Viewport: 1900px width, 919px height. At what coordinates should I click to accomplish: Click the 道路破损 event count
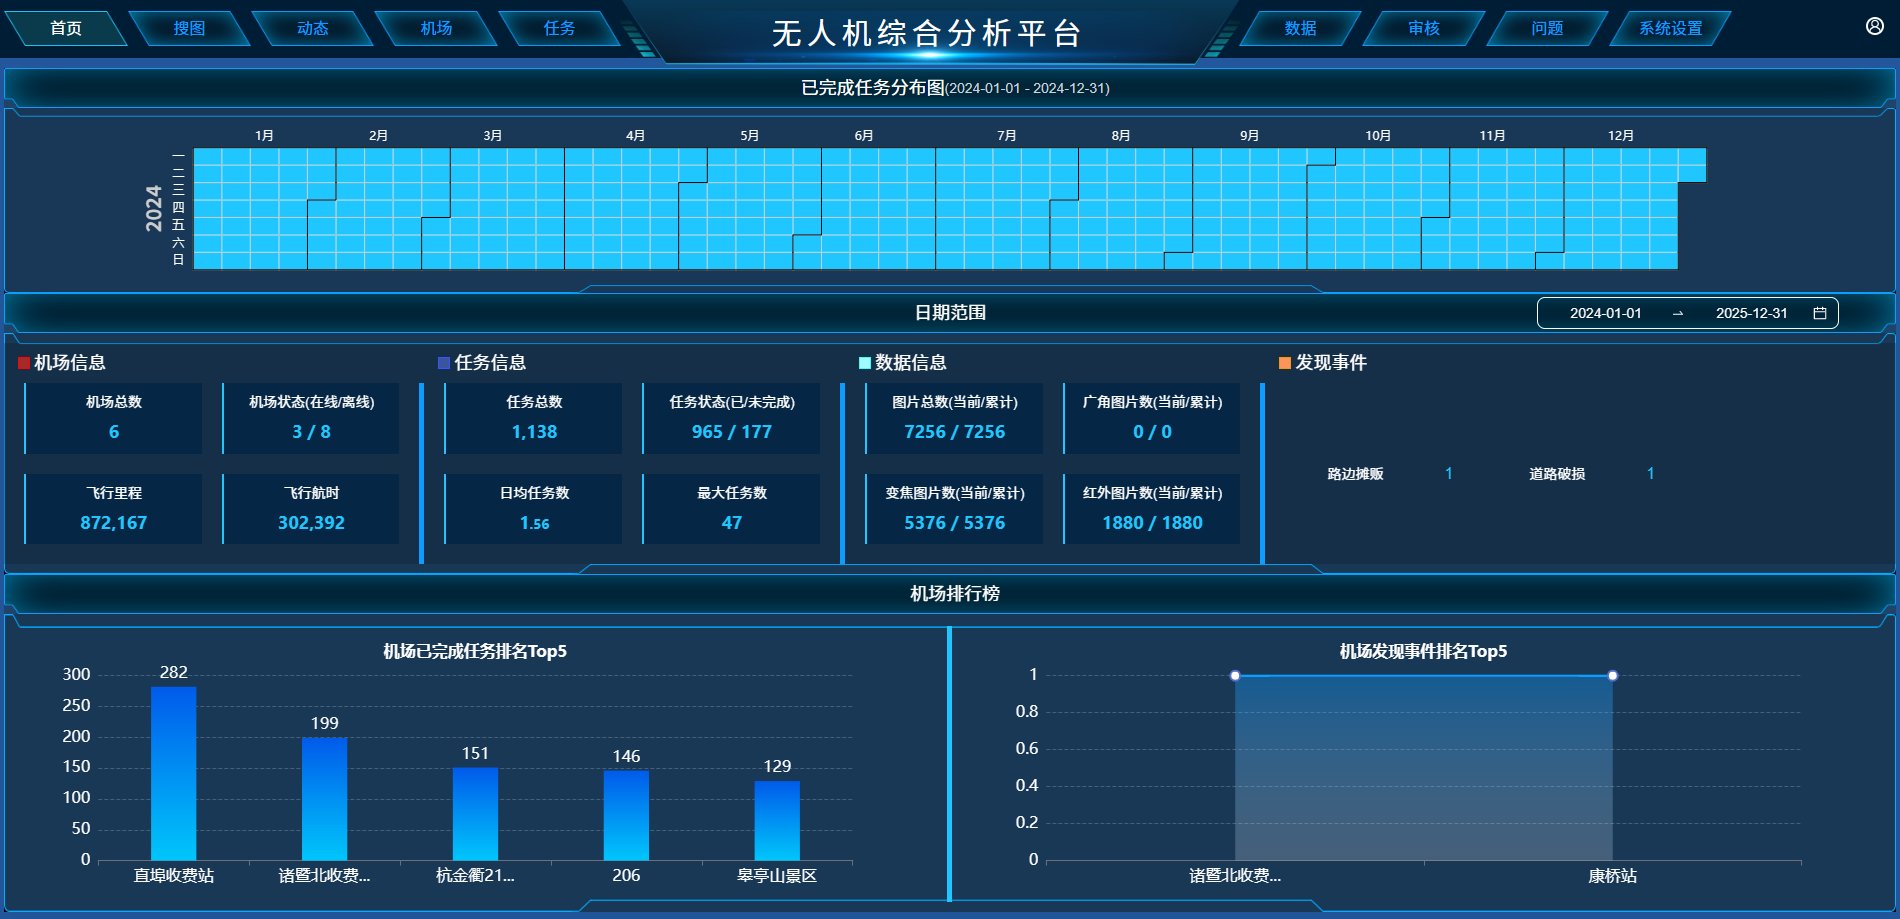pos(1650,474)
